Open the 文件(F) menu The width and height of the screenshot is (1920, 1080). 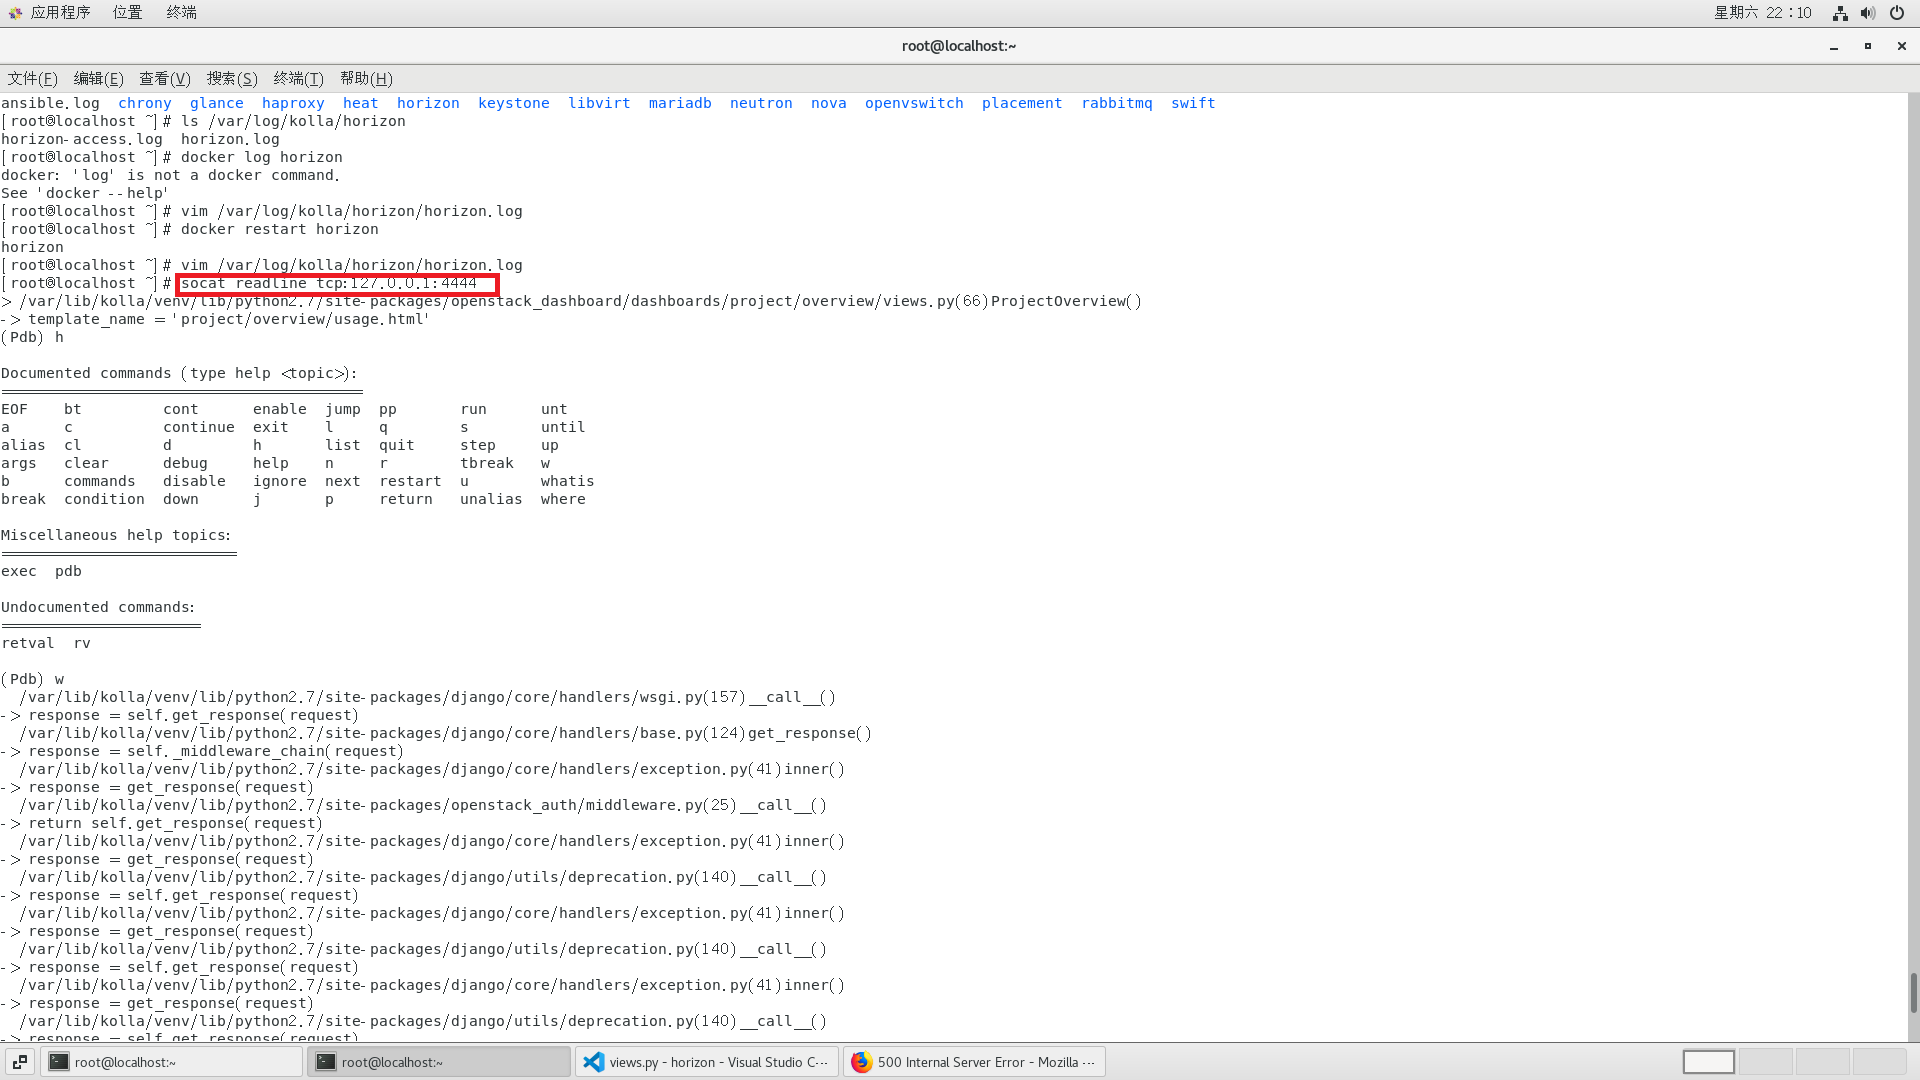pyautogui.click(x=32, y=78)
